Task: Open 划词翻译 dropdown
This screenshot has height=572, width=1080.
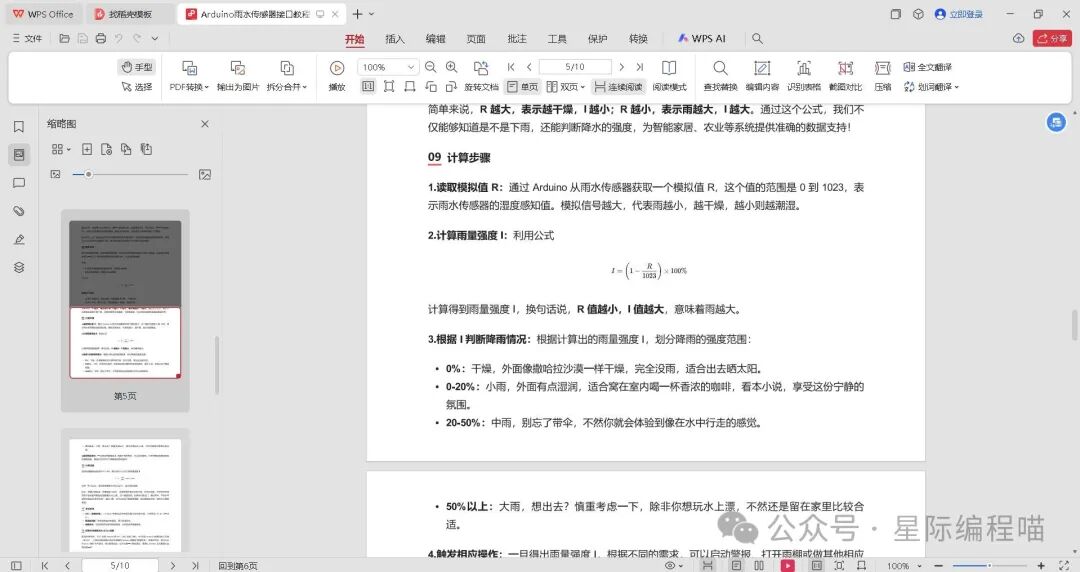Action: [x=931, y=87]
